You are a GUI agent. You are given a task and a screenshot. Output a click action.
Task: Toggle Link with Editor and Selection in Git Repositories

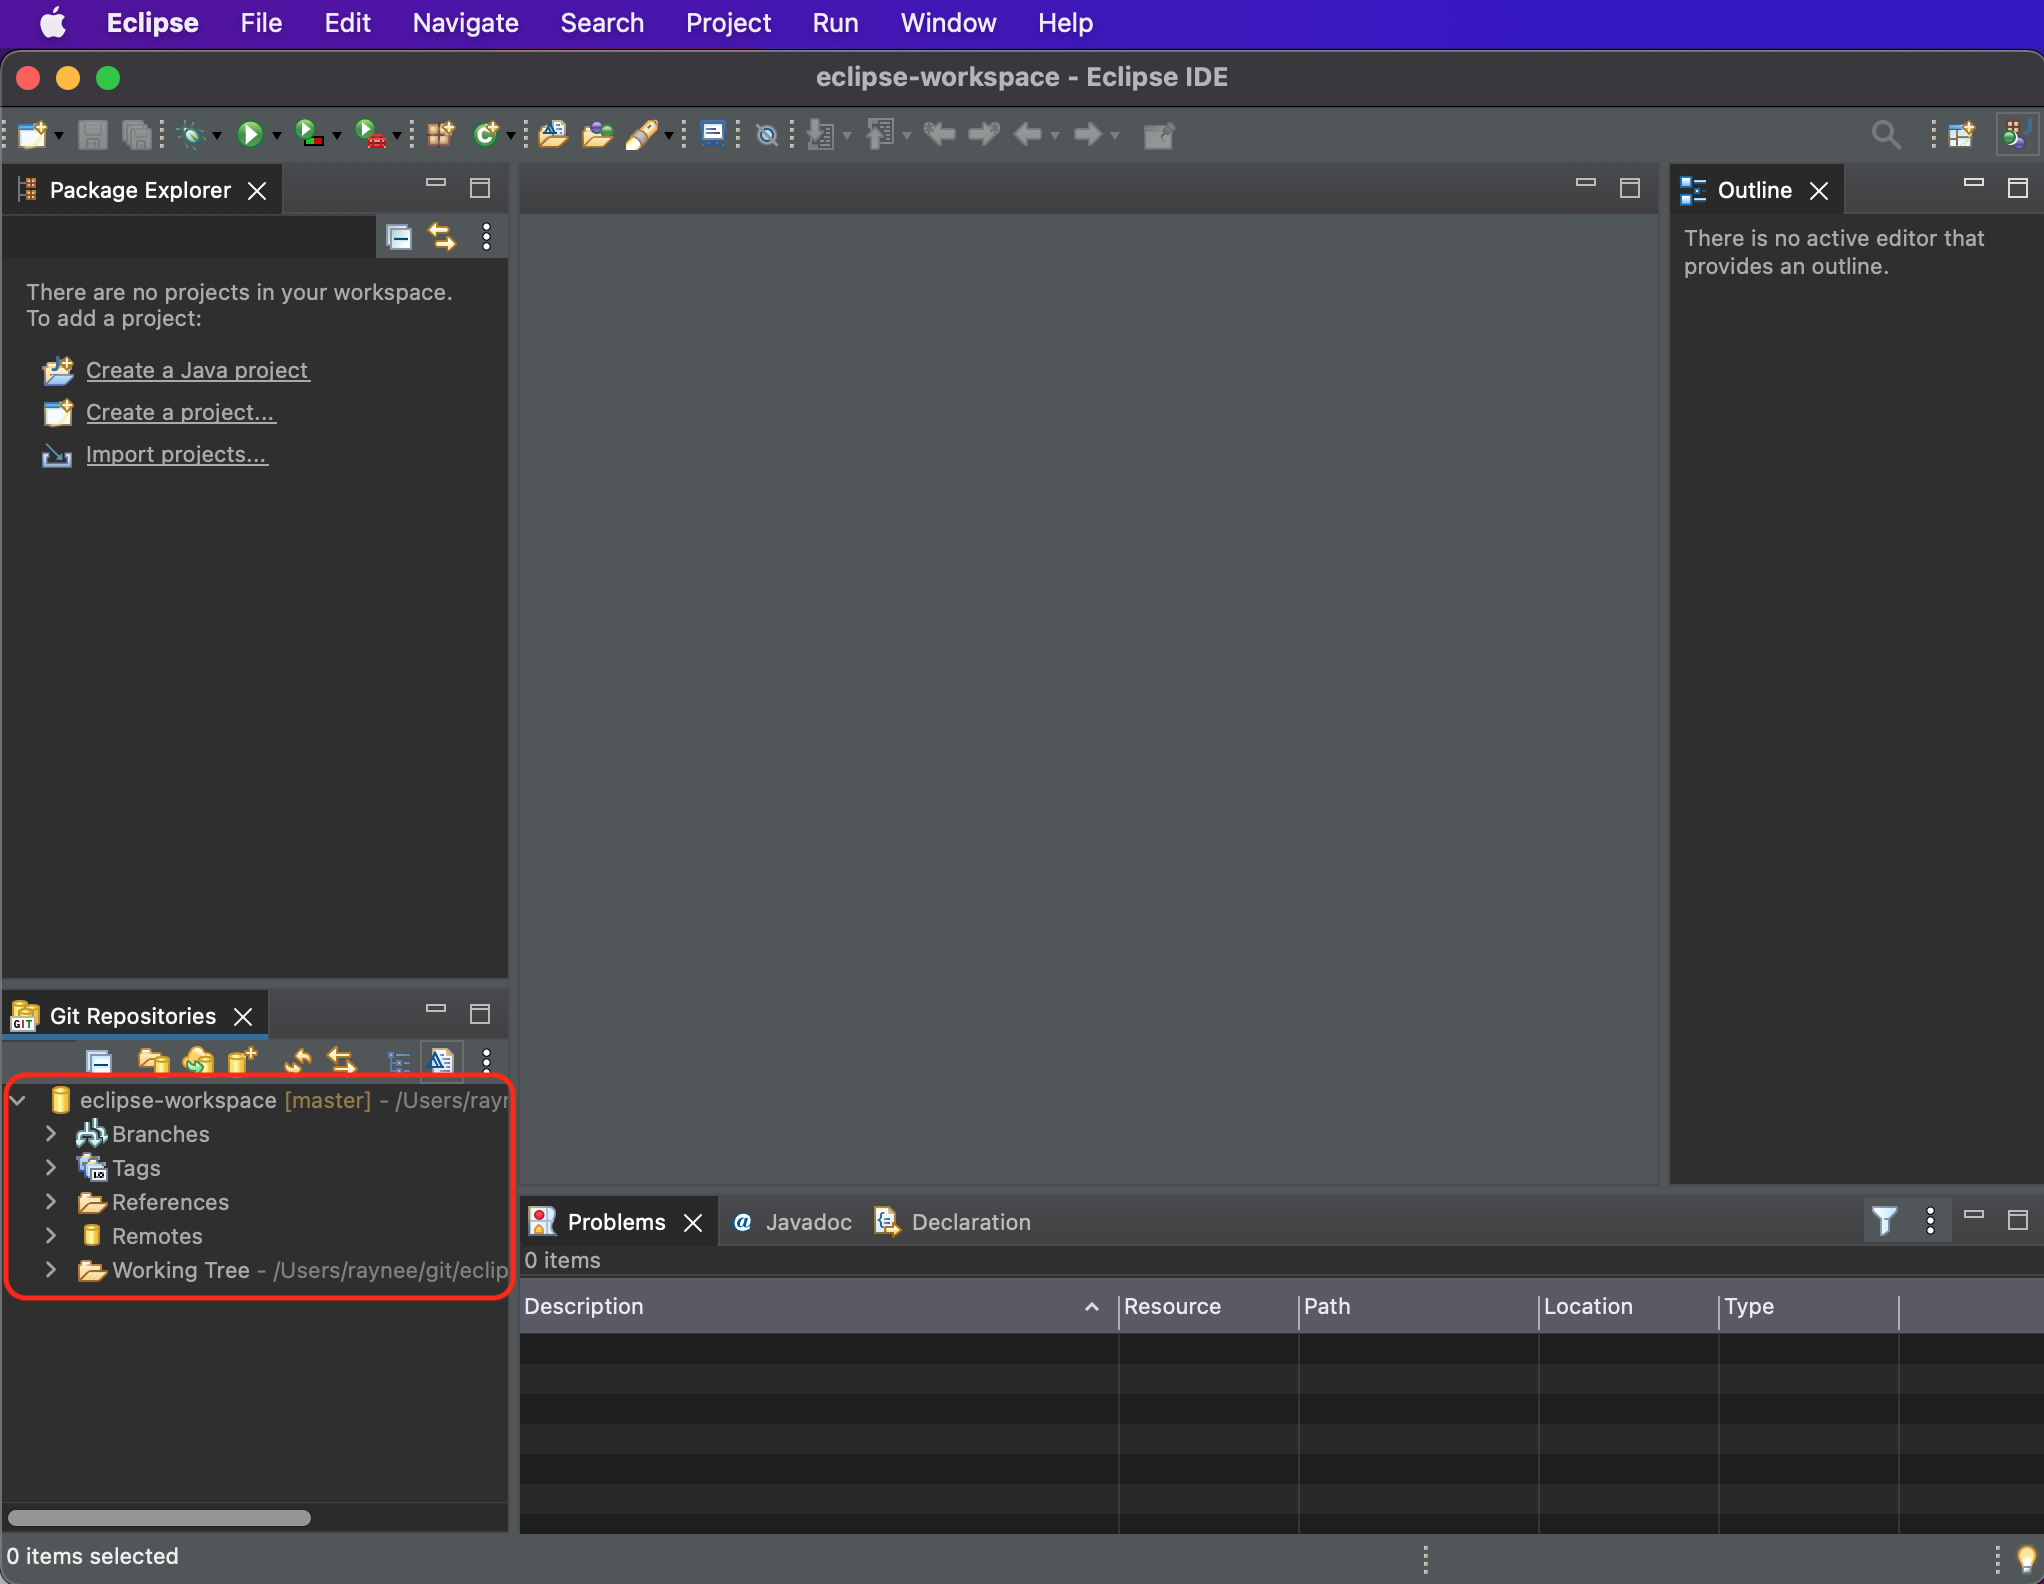pos(342,1061)
